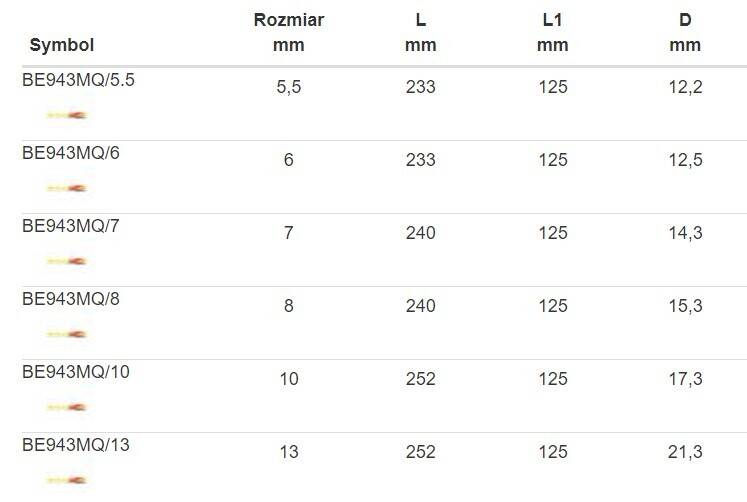Select the BE943MQ/10 symbol text
This screenshot has height=502, width=747.
tap(76, 372)
